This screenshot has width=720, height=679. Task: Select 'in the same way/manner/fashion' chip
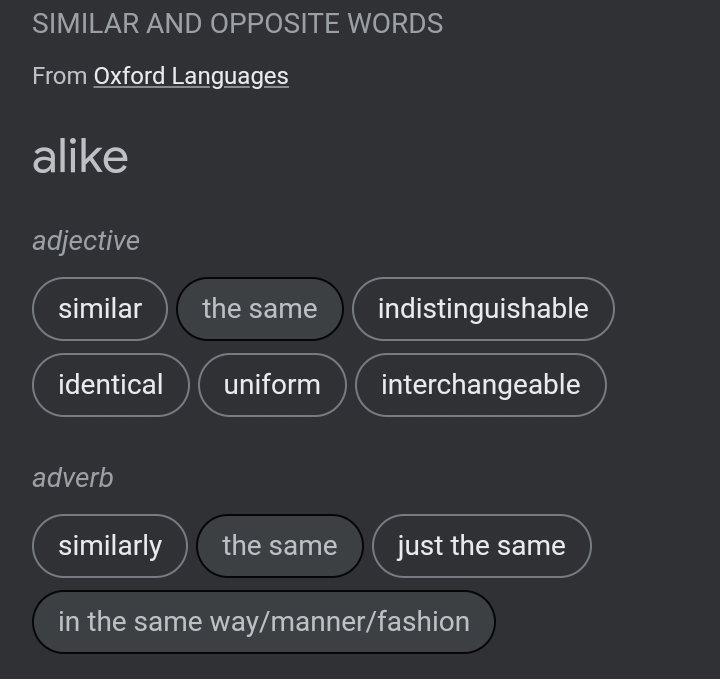[264, 622]
